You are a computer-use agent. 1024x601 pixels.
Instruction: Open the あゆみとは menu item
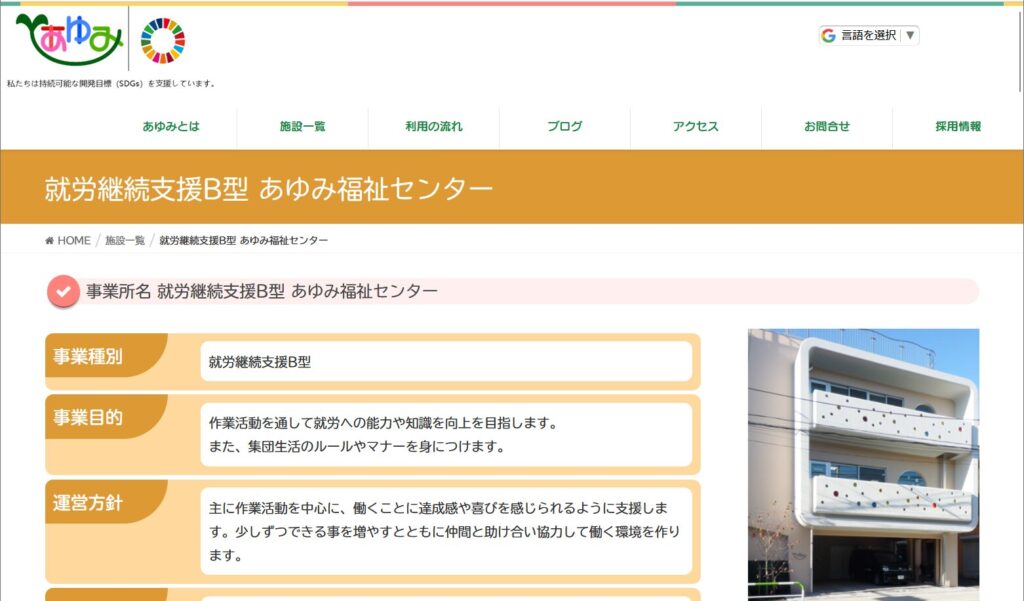(x=171, y=127)
